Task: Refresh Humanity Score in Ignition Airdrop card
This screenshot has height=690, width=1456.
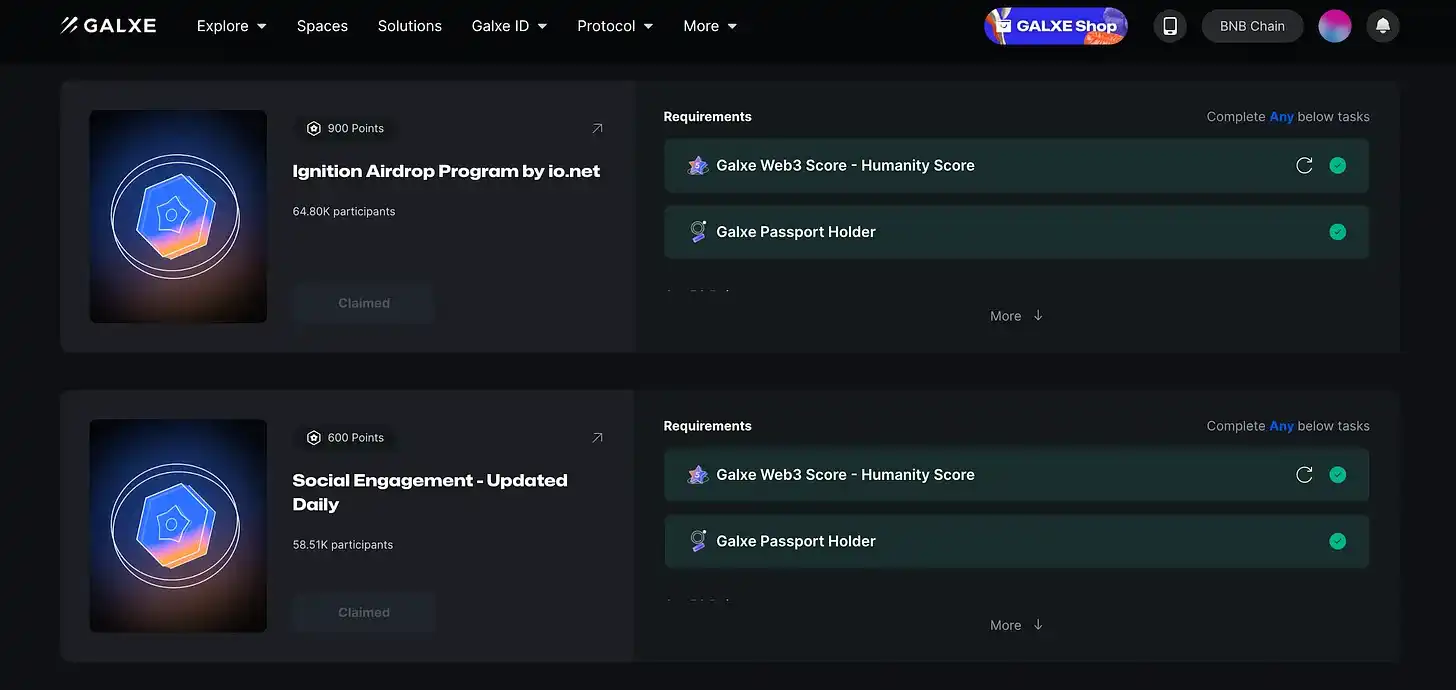Action: click(x=1304, y=166)
